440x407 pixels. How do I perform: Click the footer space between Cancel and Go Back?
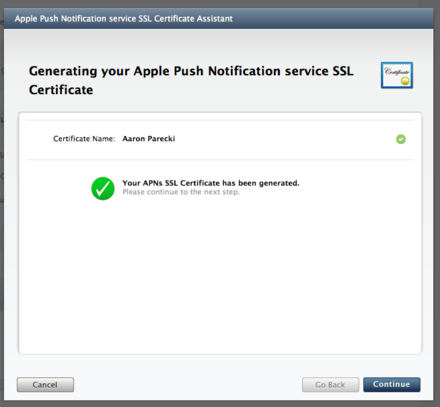click(x=188, y=385)
